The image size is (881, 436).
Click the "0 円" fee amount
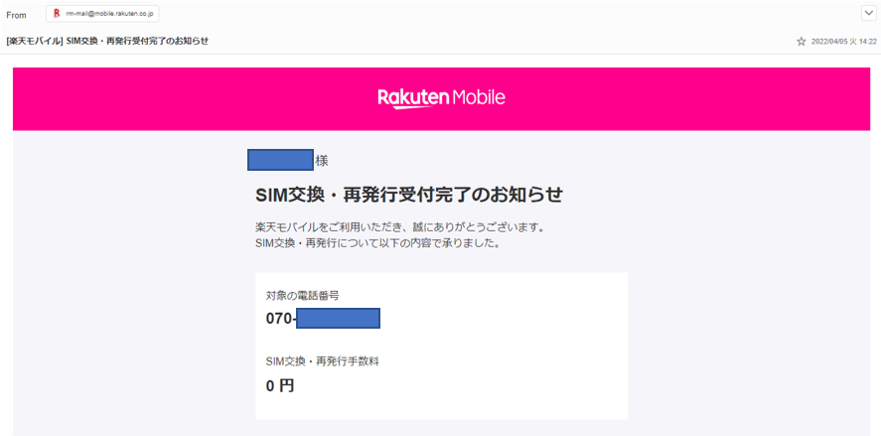280,385
